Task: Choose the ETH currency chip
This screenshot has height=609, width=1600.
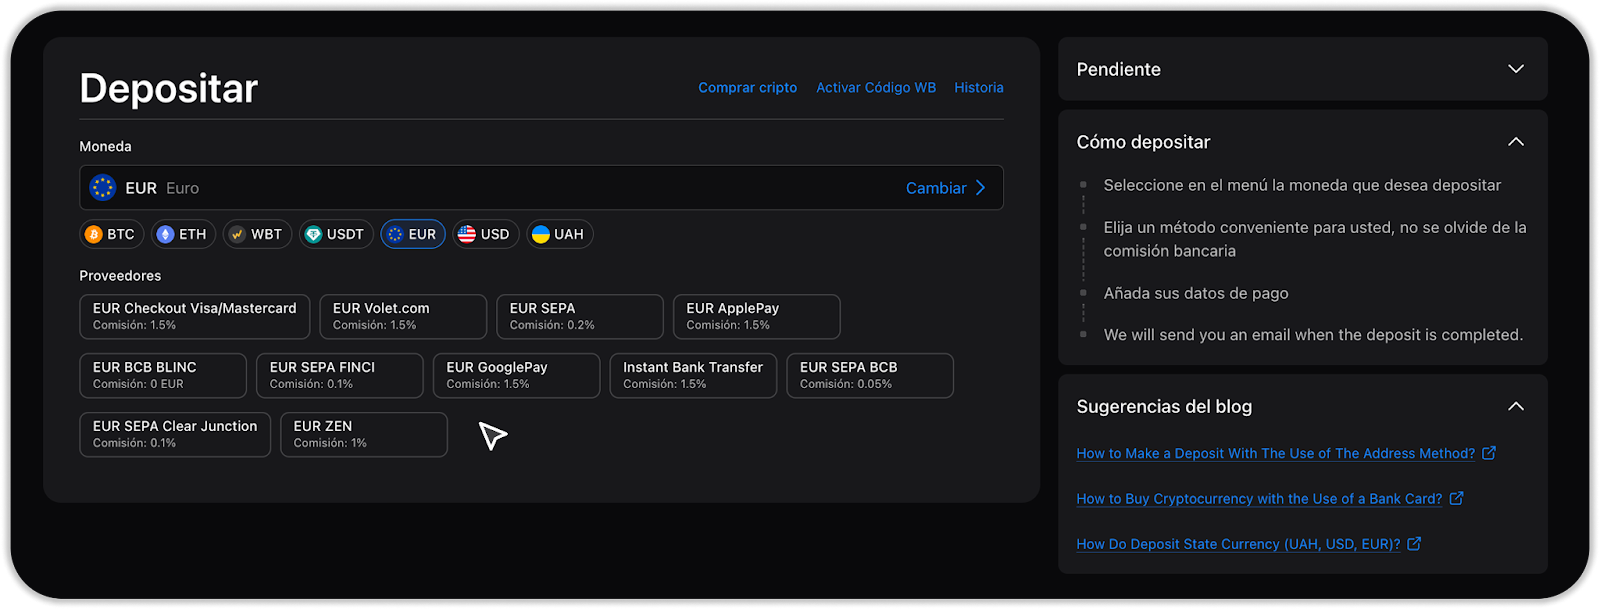Action: click(x=183, y=234)
